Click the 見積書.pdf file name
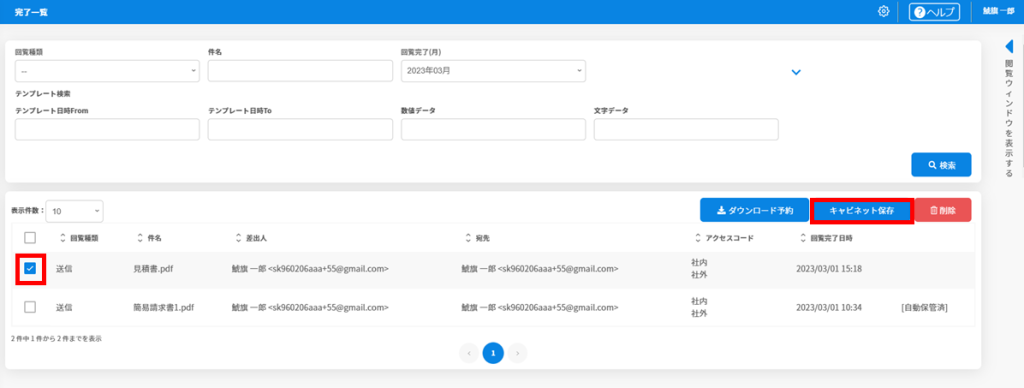The height and width of the screenshot is (388, 1024). 152,268
